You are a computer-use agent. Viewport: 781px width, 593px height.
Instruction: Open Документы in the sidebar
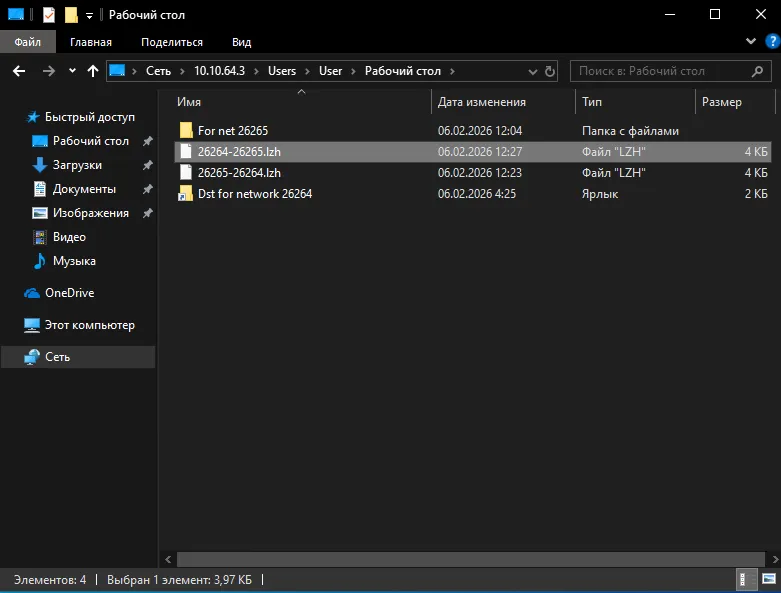(84, 189)
